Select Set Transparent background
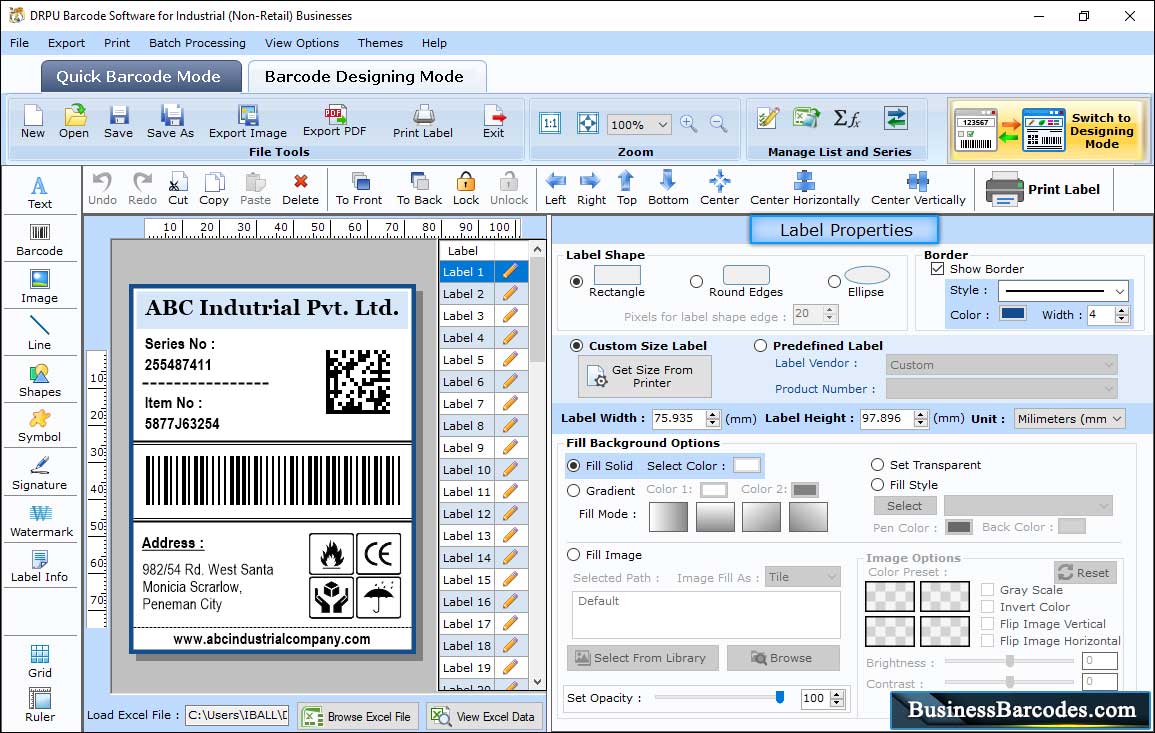The width and height of the screenshot is (1155, 733). pos(877,465)
